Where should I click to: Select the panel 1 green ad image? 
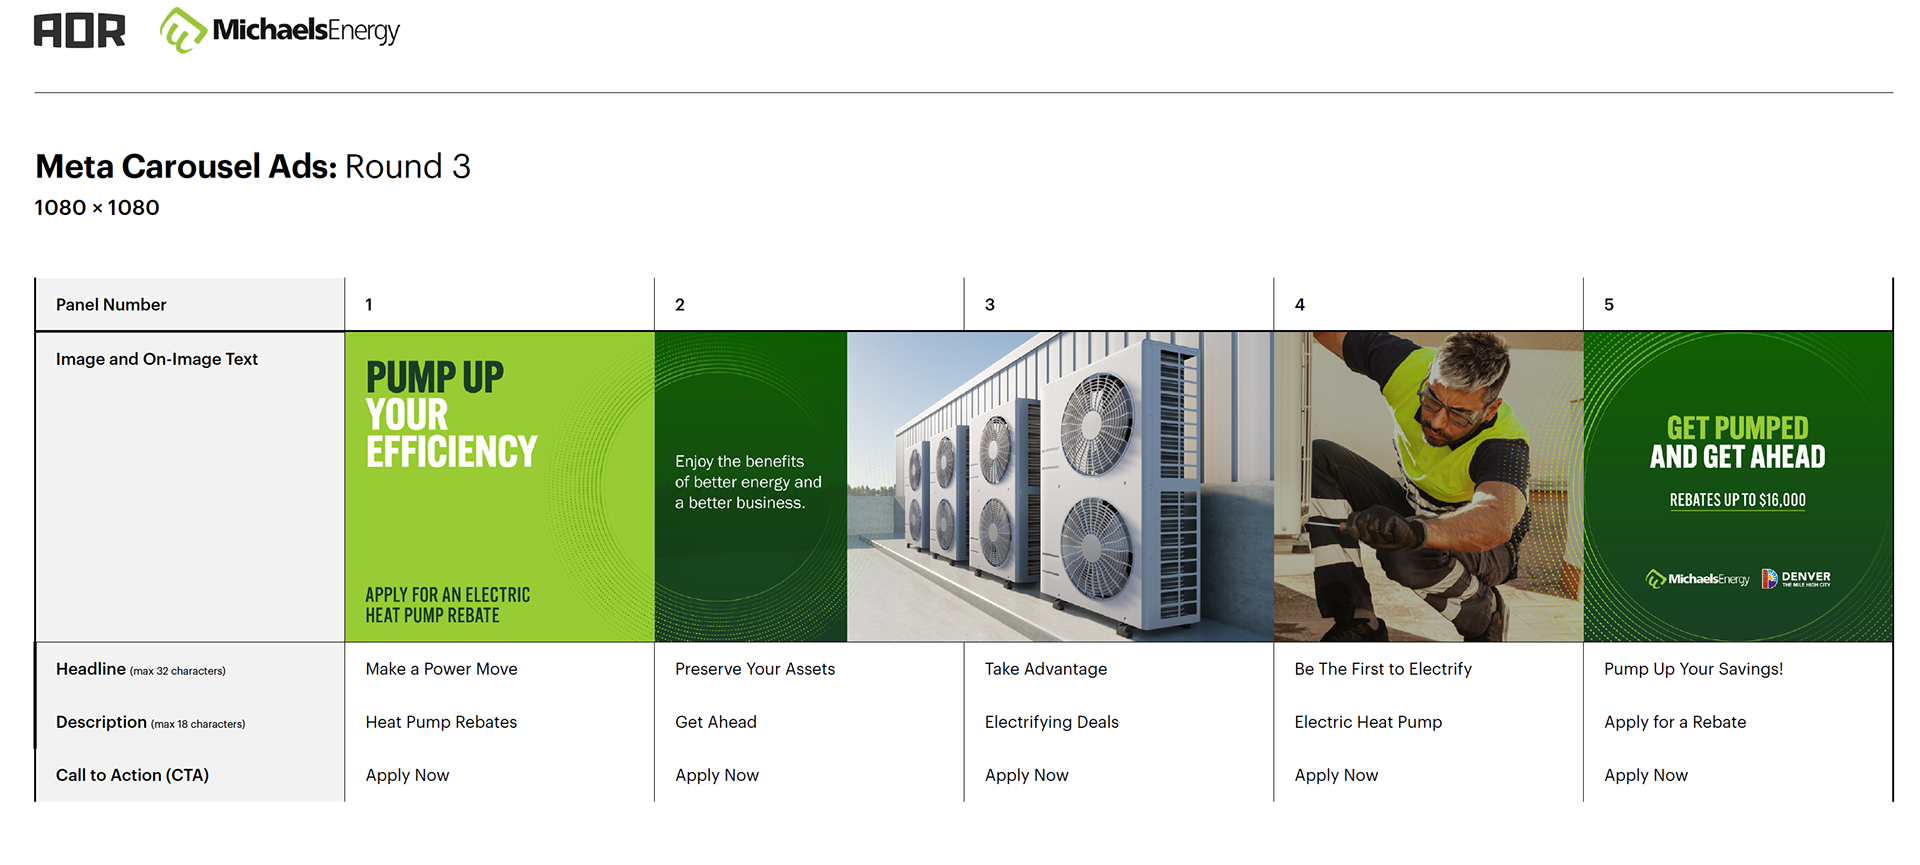(500, 487)
